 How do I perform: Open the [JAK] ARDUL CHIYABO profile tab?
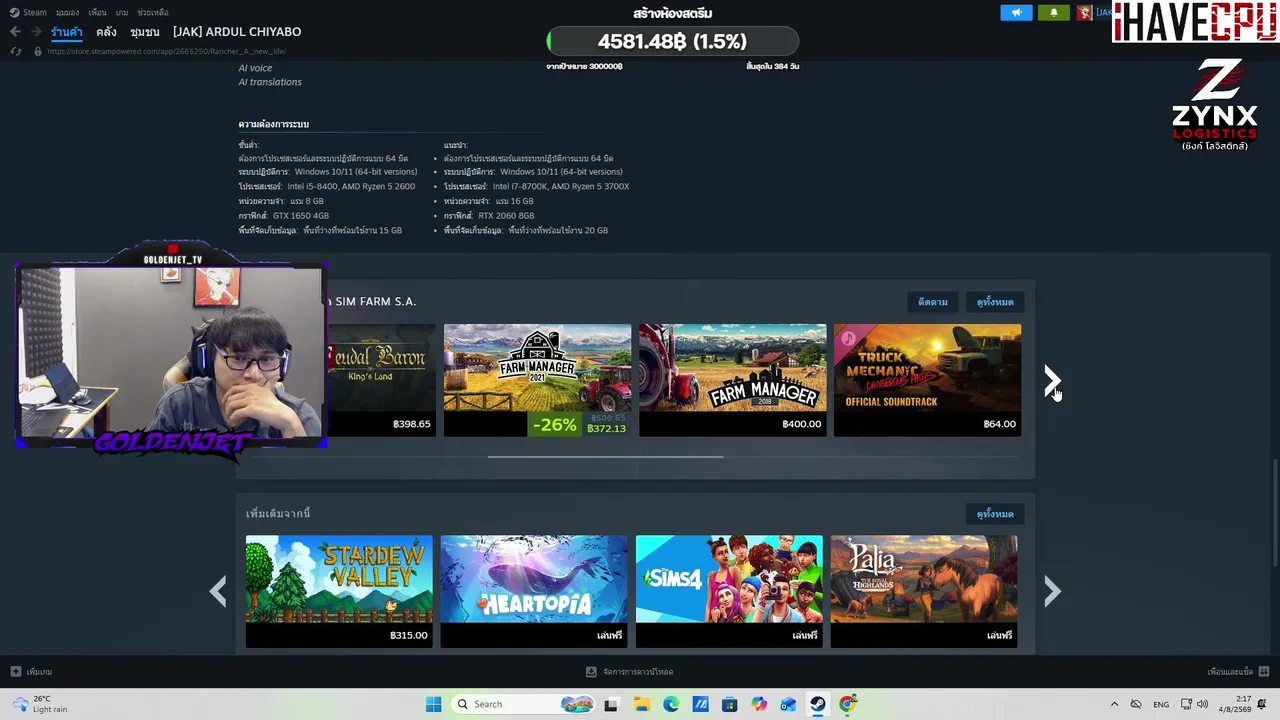pyautogui.click(x=237, y=32)
